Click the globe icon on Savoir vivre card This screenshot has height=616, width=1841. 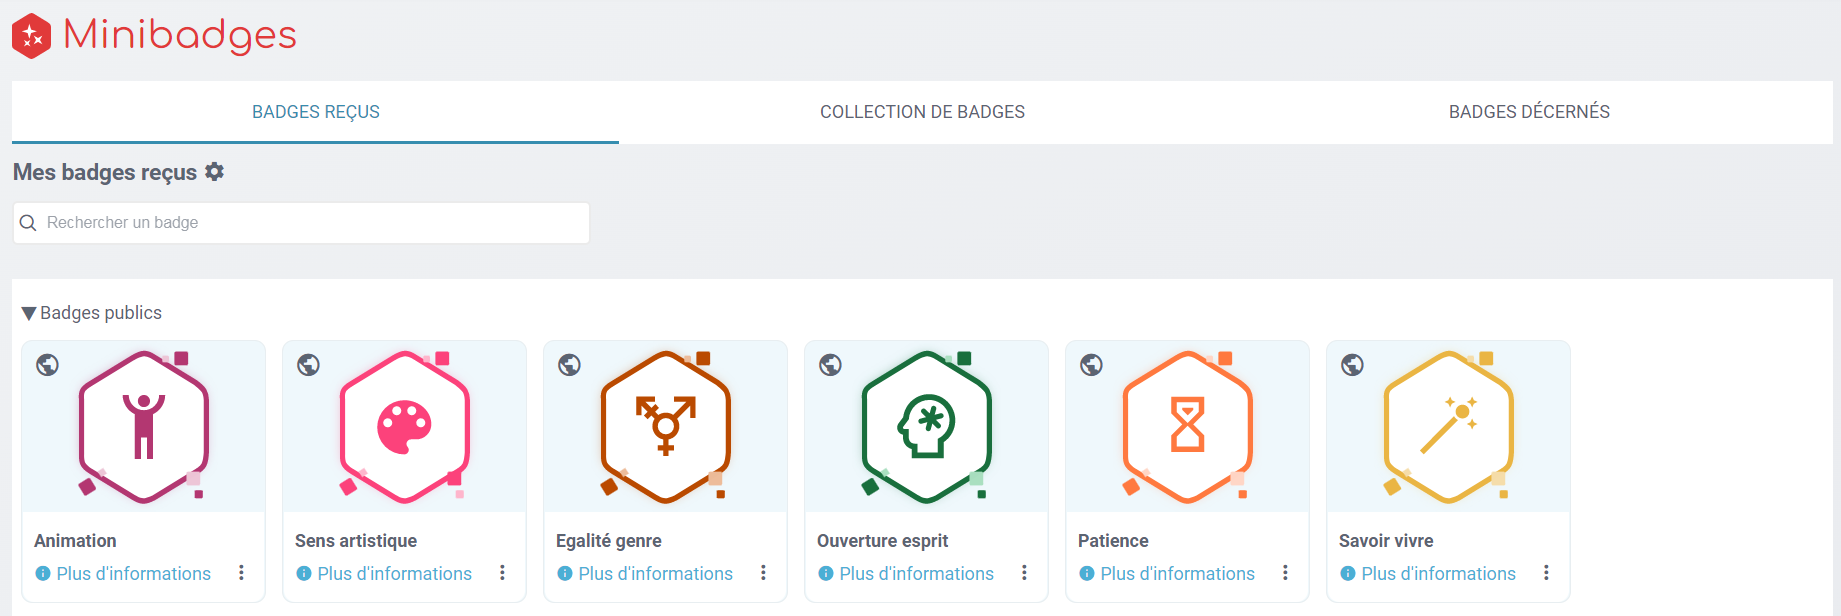(1353, 365)
